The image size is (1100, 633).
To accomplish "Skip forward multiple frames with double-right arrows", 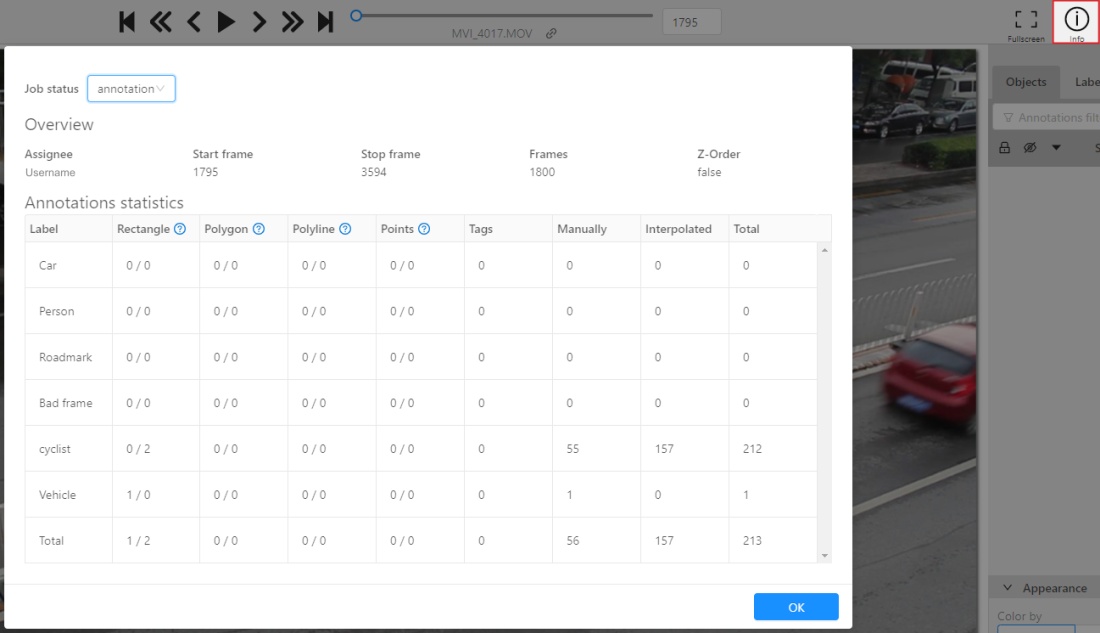I will 292,22.
